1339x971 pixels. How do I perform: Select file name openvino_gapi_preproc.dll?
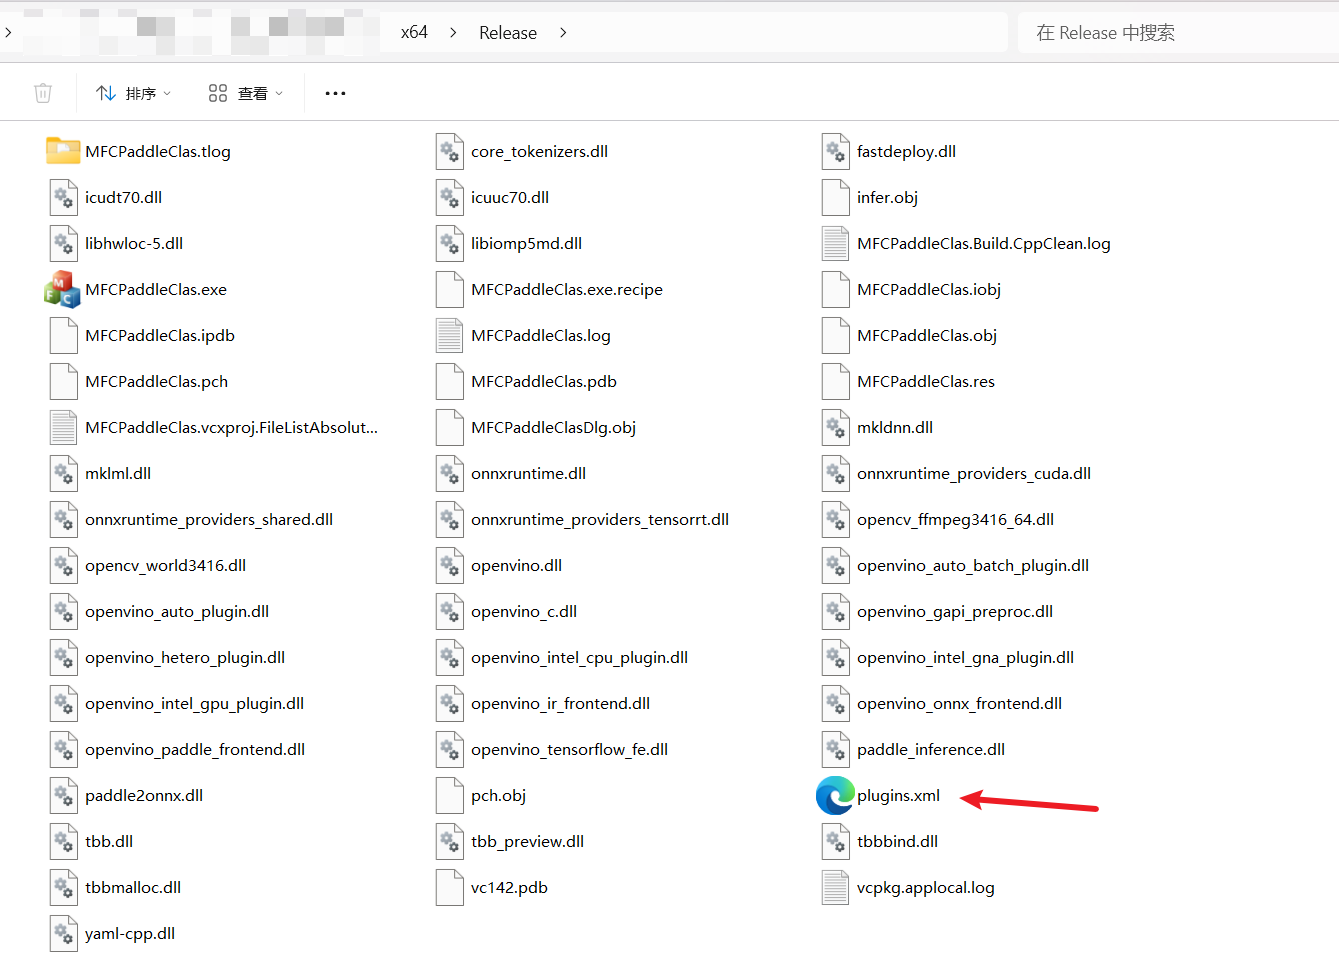[955, 611]
